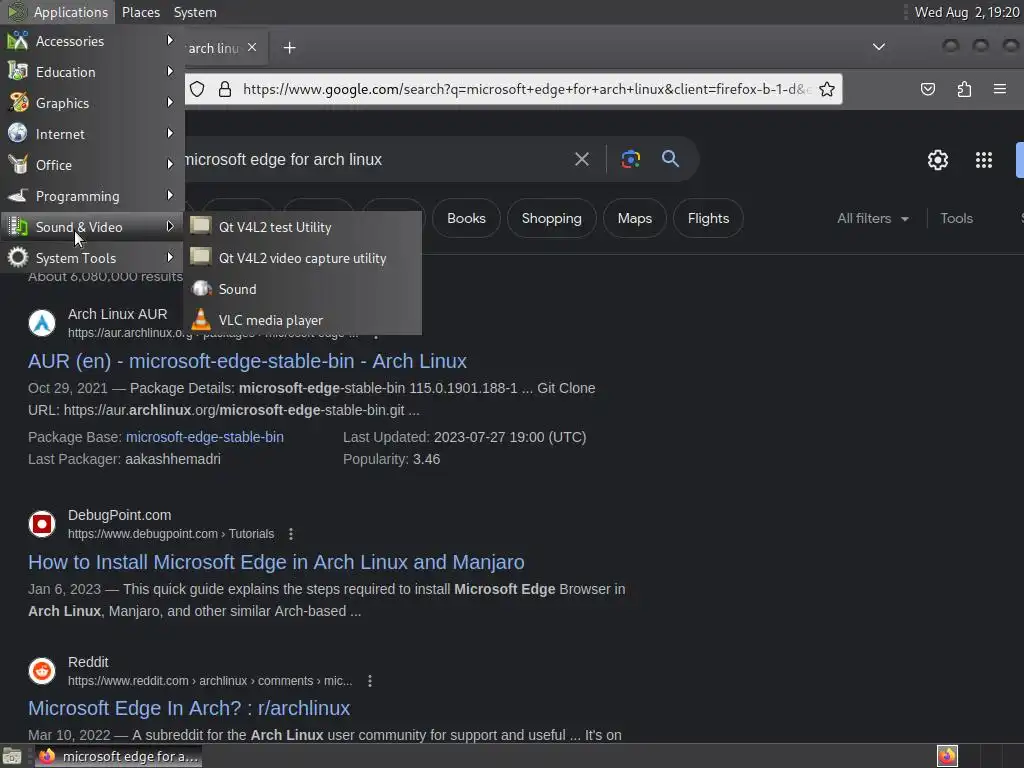Switch to Firefox taskbar window button
This screenshot has height=768, width=1024.
(x=118, y=756)
